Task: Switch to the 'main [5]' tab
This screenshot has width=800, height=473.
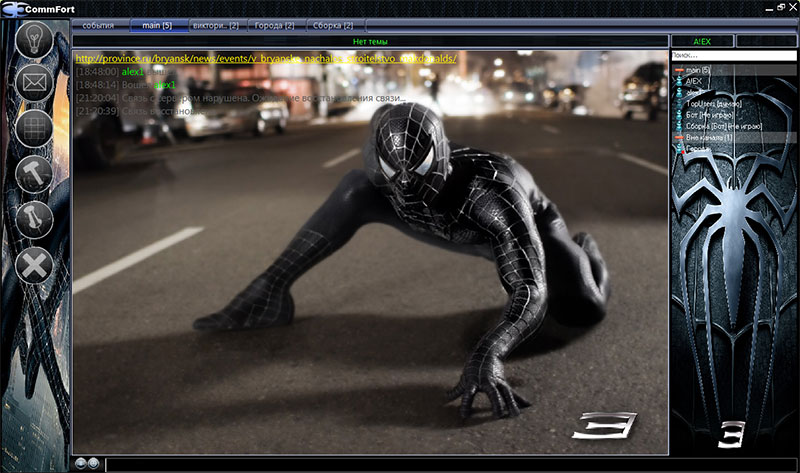Action: click(158, 24)
